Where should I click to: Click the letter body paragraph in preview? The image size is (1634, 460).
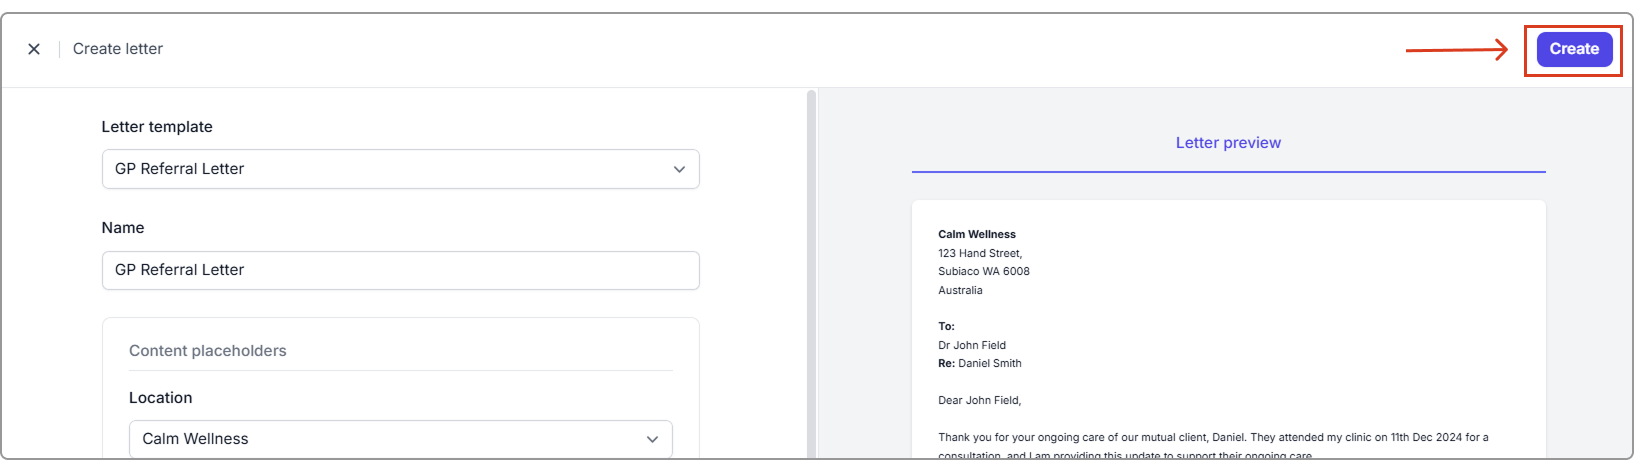point(1212,438)
